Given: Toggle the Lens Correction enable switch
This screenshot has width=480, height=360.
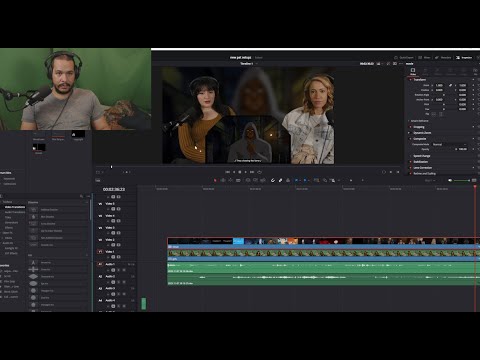Looking at the screenshot, I should tap(410, 168).
